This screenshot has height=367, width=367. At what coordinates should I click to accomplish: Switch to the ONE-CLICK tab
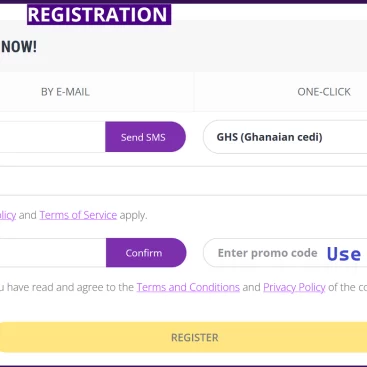tap(324, 92)
